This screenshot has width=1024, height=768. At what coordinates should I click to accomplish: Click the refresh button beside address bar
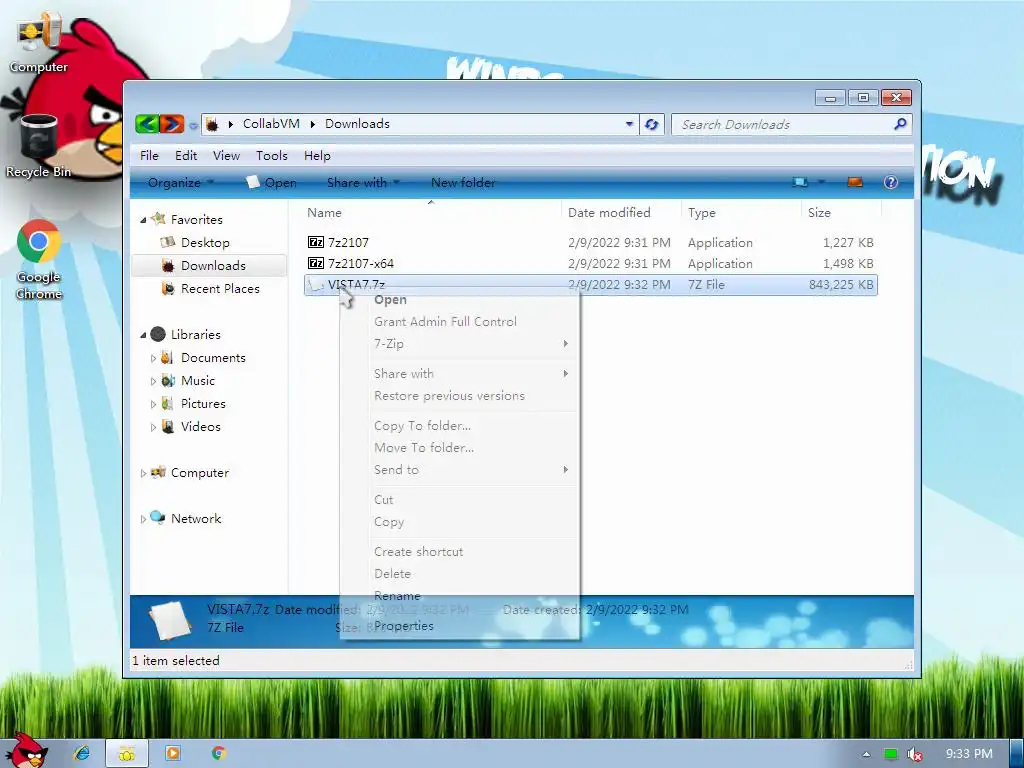(x=651, y=124)
